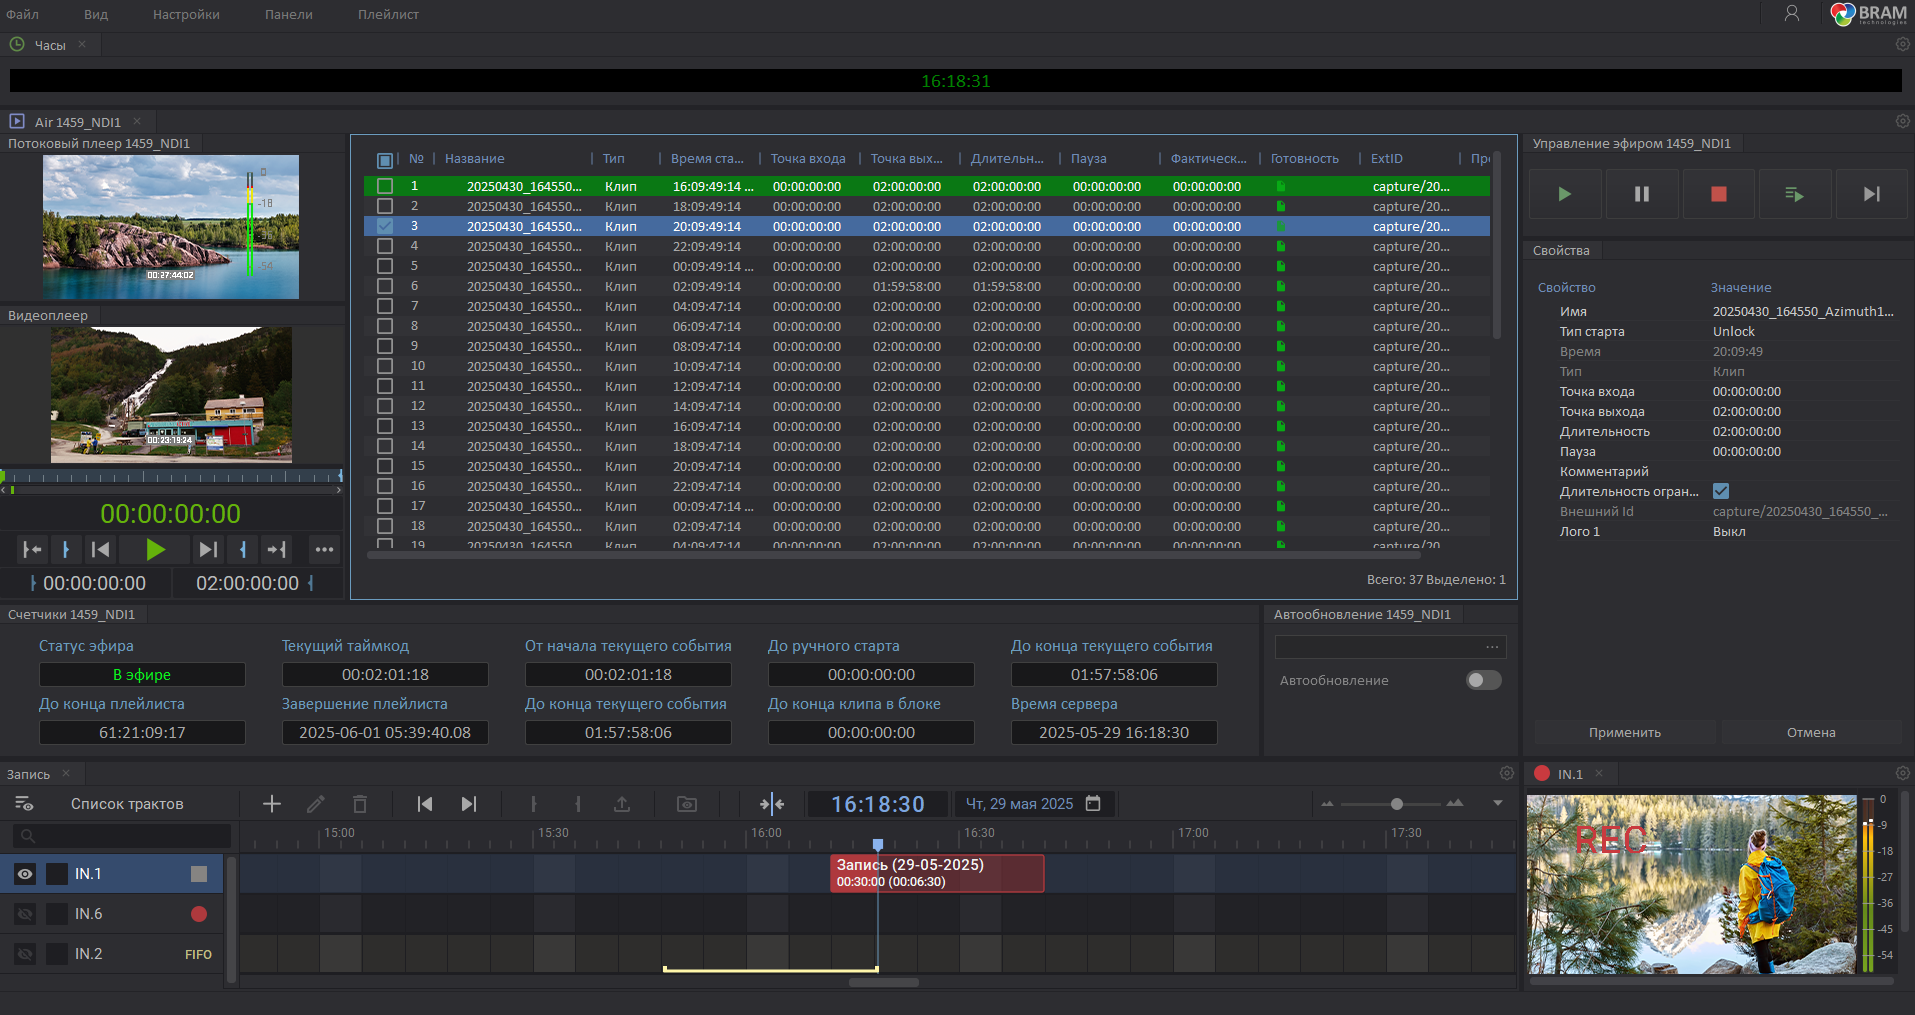Play the clip in the video player
The height and width of the screenshot is (1015, 1915).
(x=155, y=549)
